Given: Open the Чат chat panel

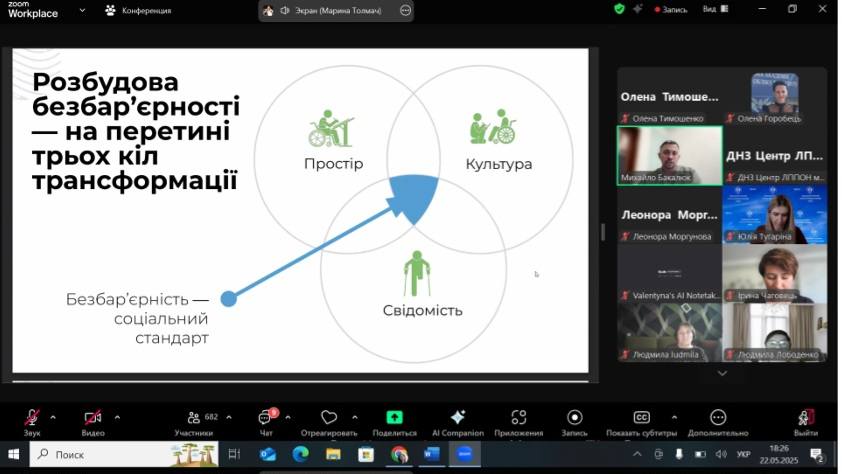Looking at the screenshot, I should pos(266,418).
